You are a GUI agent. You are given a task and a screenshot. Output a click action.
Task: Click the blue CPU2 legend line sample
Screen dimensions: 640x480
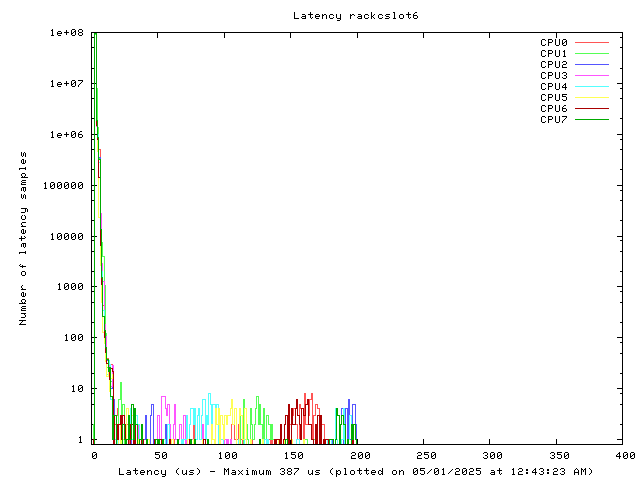coord(592,64)
